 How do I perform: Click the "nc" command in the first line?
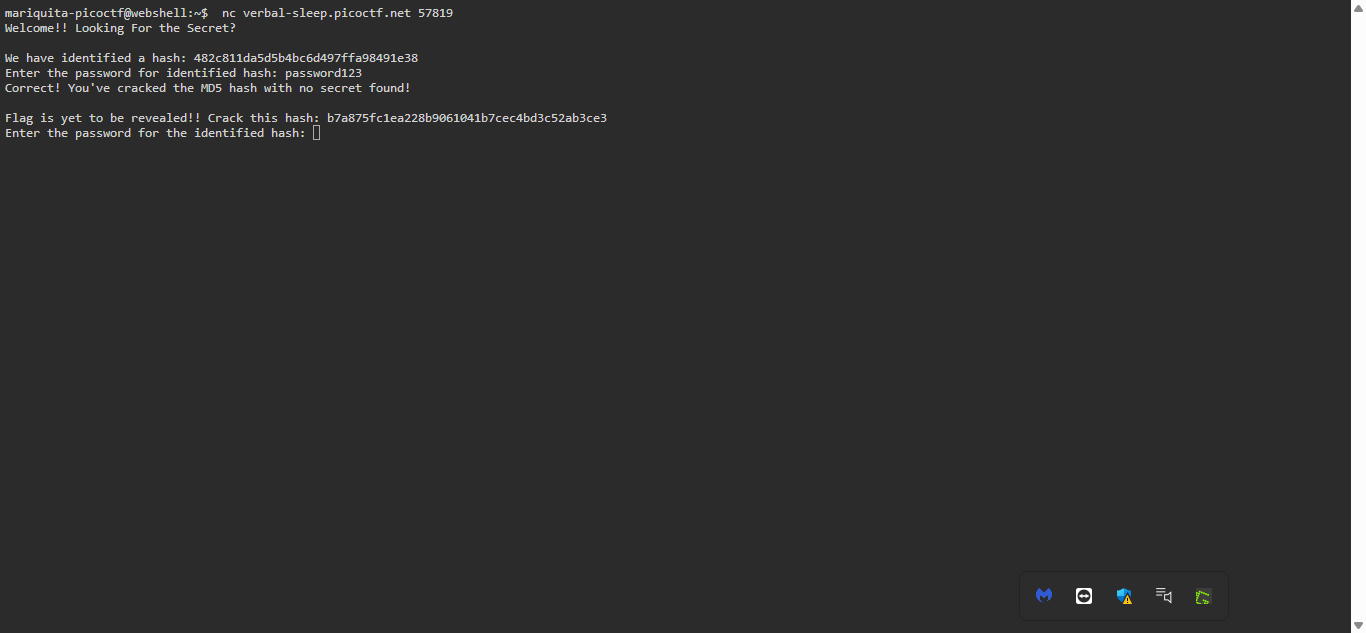point(228,13)
